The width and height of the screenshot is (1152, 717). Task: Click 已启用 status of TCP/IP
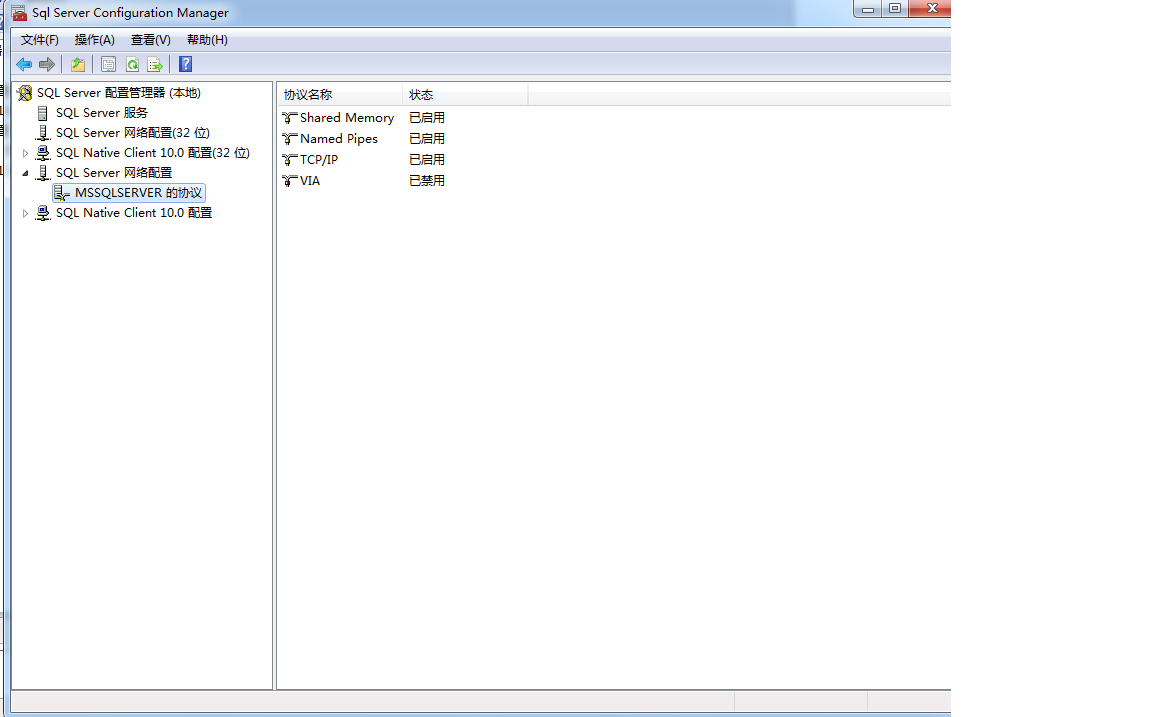coord(427,159)
